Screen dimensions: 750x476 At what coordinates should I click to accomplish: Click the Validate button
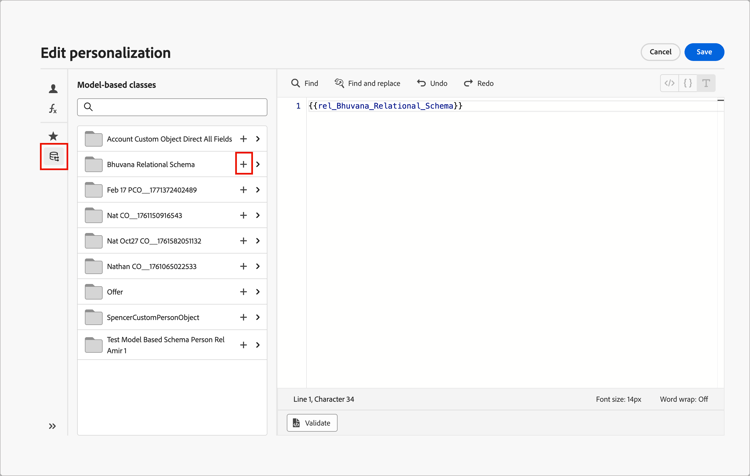pos(312,423)
